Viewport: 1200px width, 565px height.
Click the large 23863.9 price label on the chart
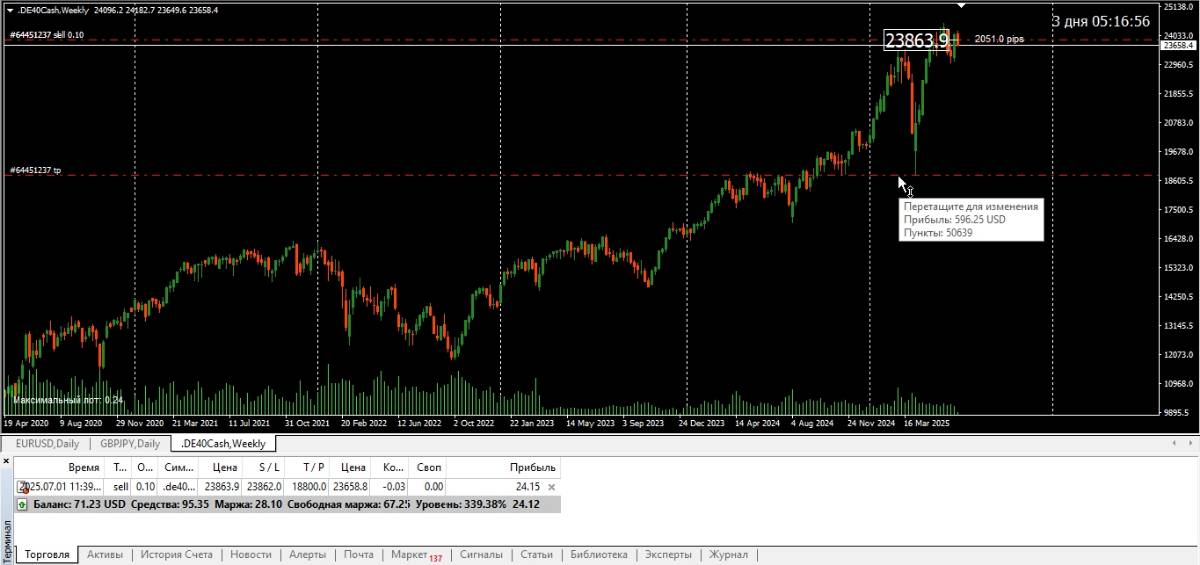click(916, 41)
